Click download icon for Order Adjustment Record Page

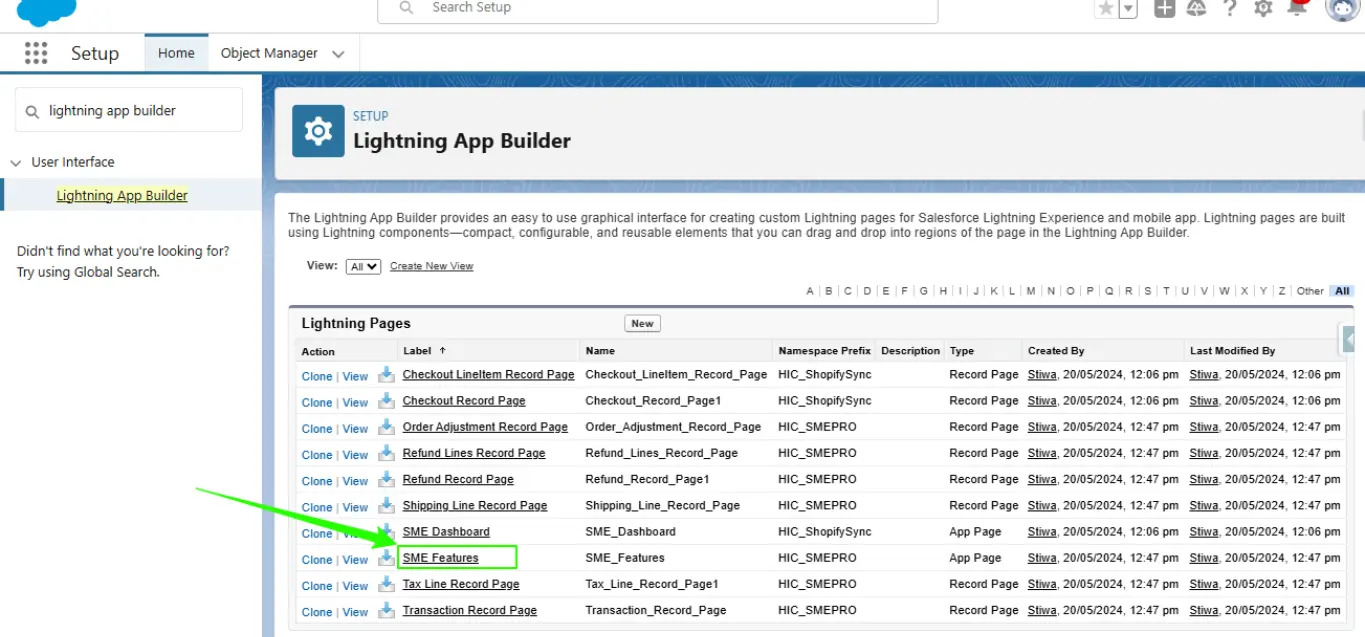386,426
